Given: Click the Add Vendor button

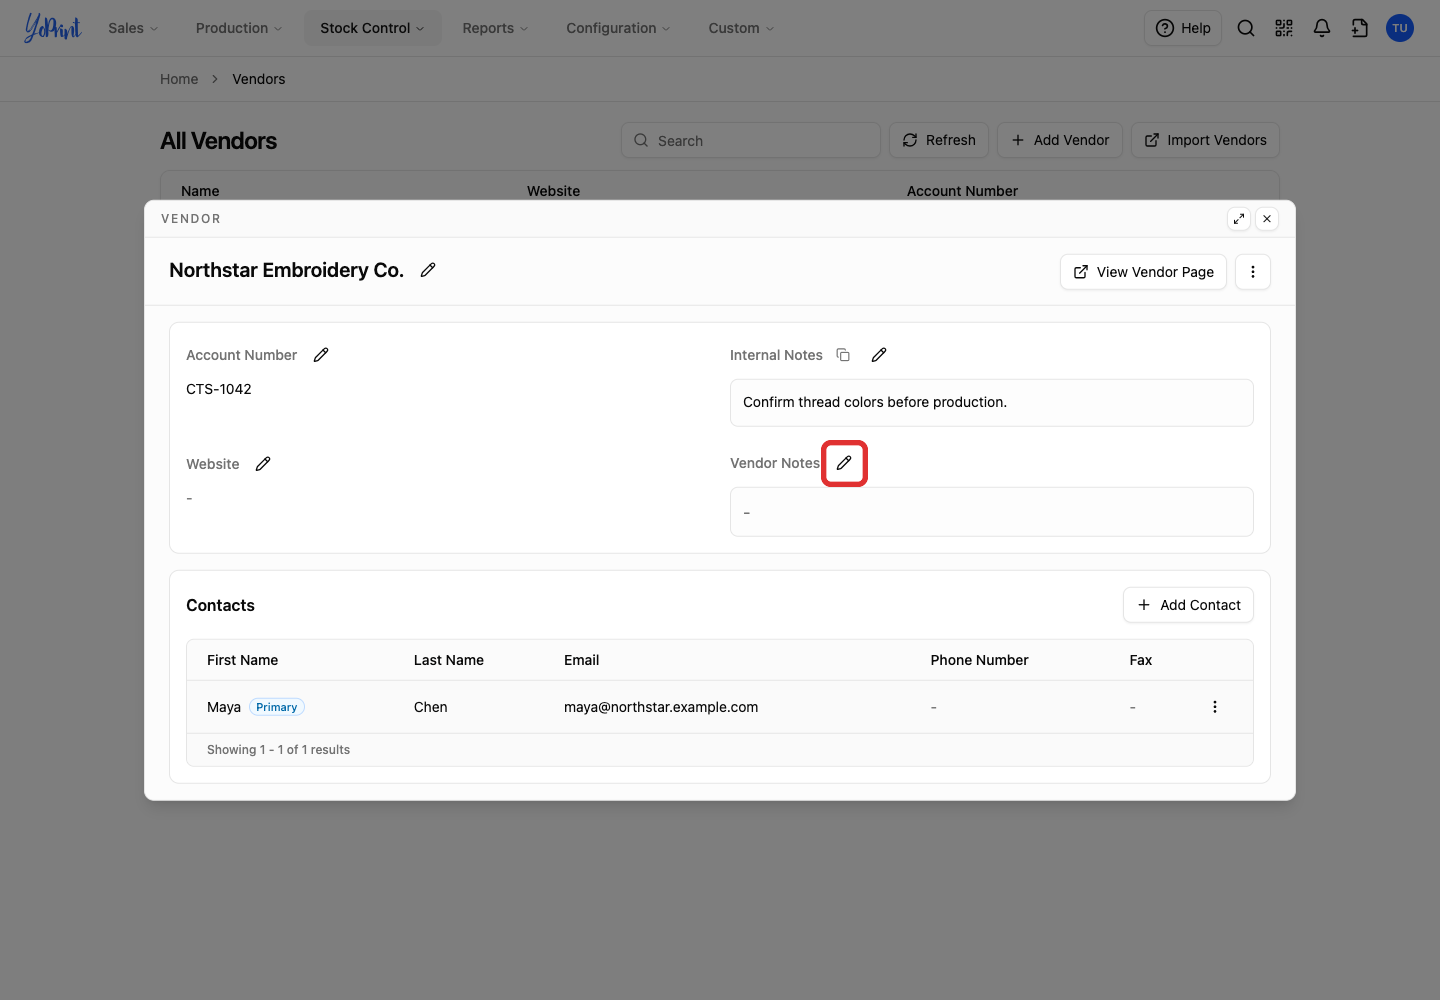Looking at the screenshot, I should pos(1060,140).
